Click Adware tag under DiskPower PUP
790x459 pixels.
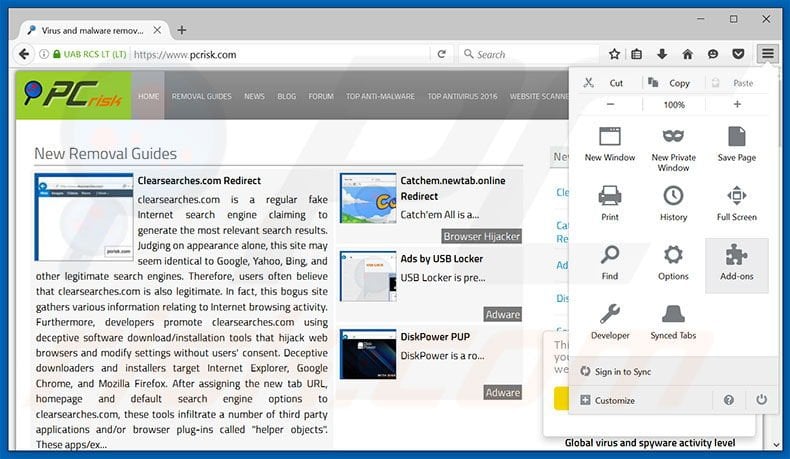502,392
